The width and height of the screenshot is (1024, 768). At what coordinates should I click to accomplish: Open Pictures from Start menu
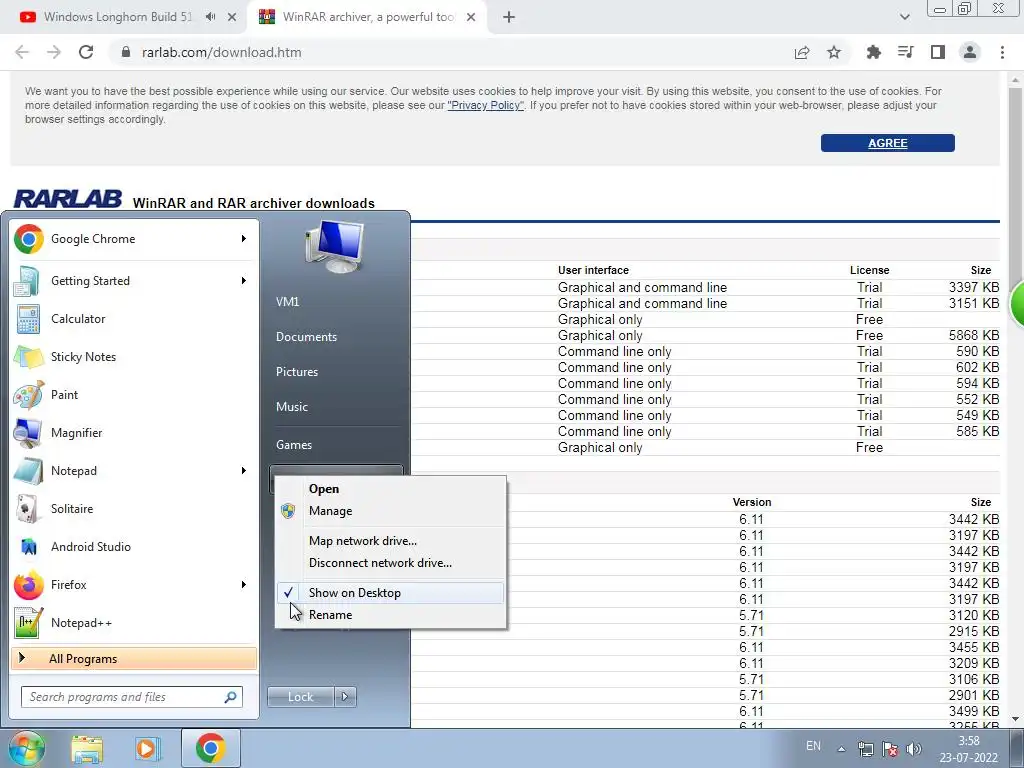pos(296,372)
